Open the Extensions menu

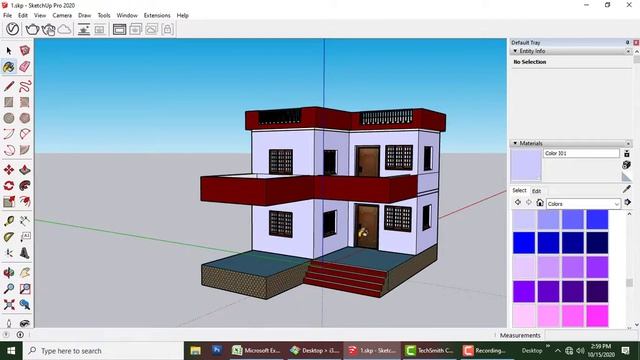coord(157,15)
